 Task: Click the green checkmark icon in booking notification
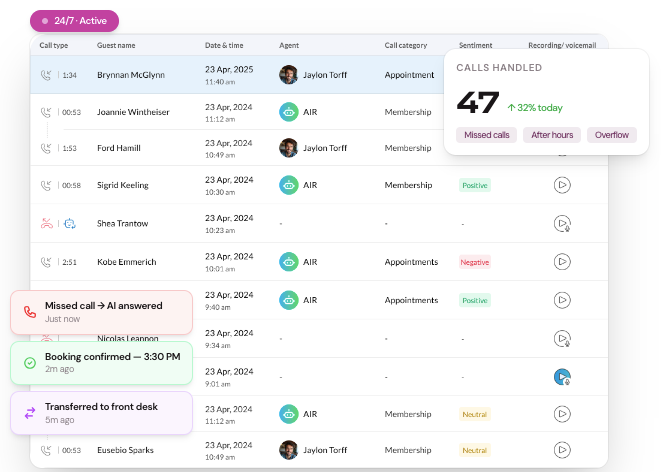[30, 363]
